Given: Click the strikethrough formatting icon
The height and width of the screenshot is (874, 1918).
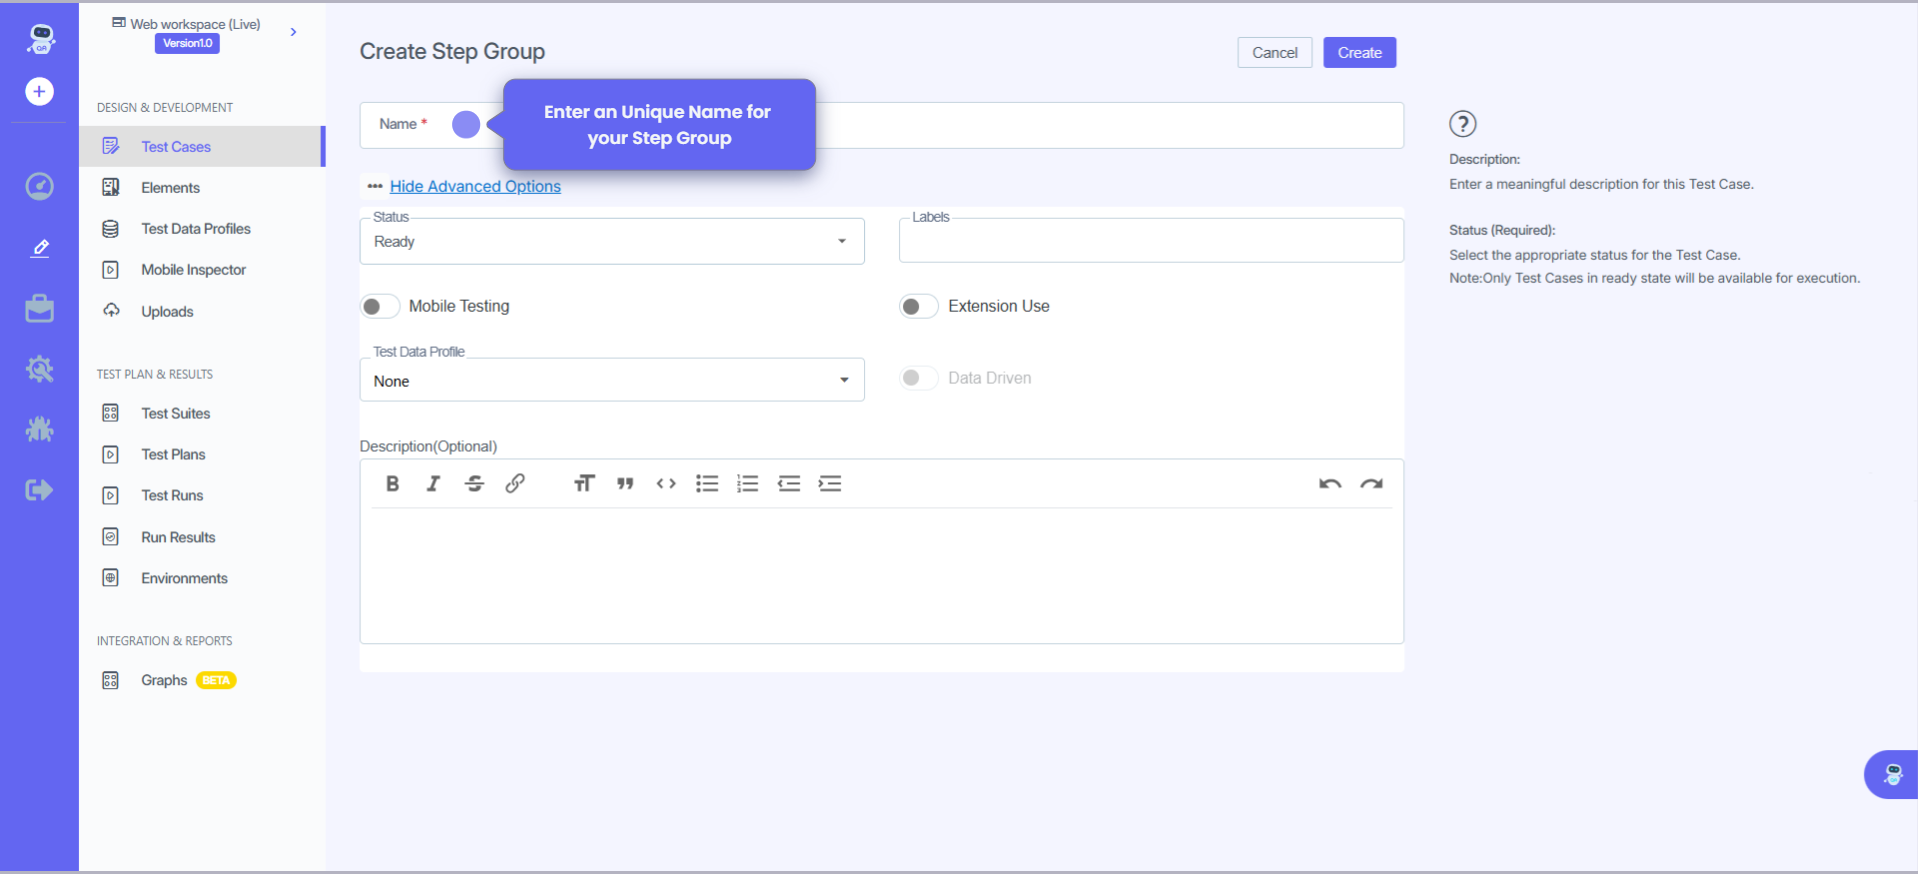Looking at the screenshot, I should (x=474, y=484).
